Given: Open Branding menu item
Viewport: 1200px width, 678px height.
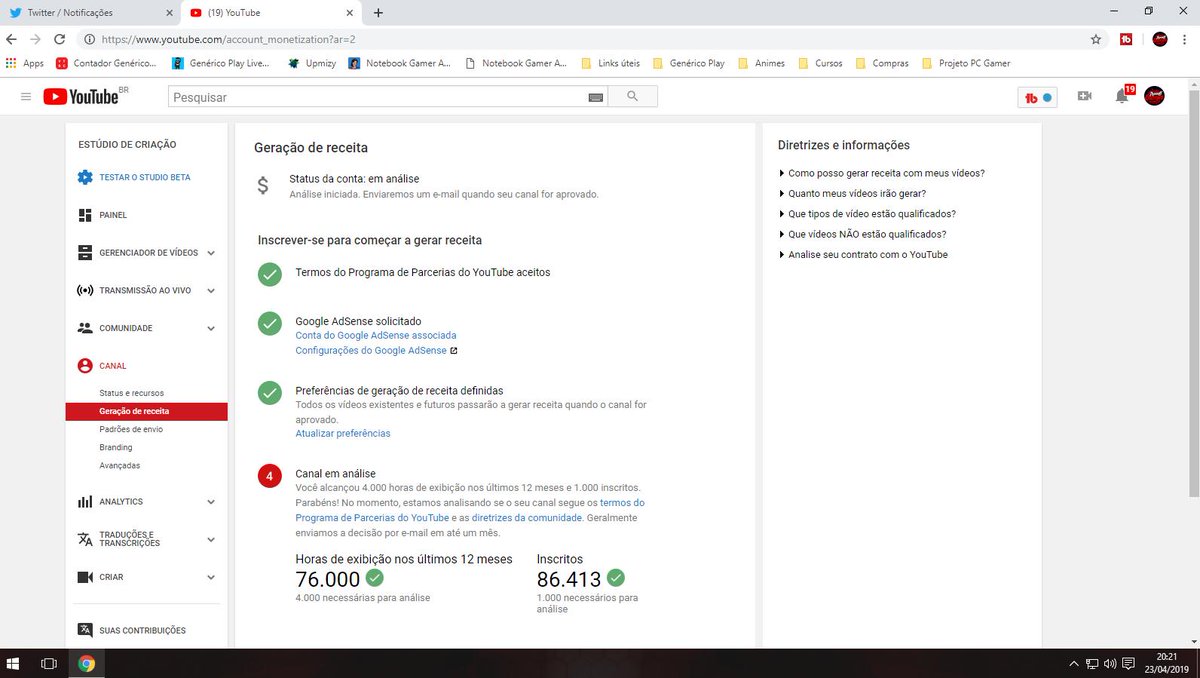Looking at the screenshot, I should click(x=116, y=447).
